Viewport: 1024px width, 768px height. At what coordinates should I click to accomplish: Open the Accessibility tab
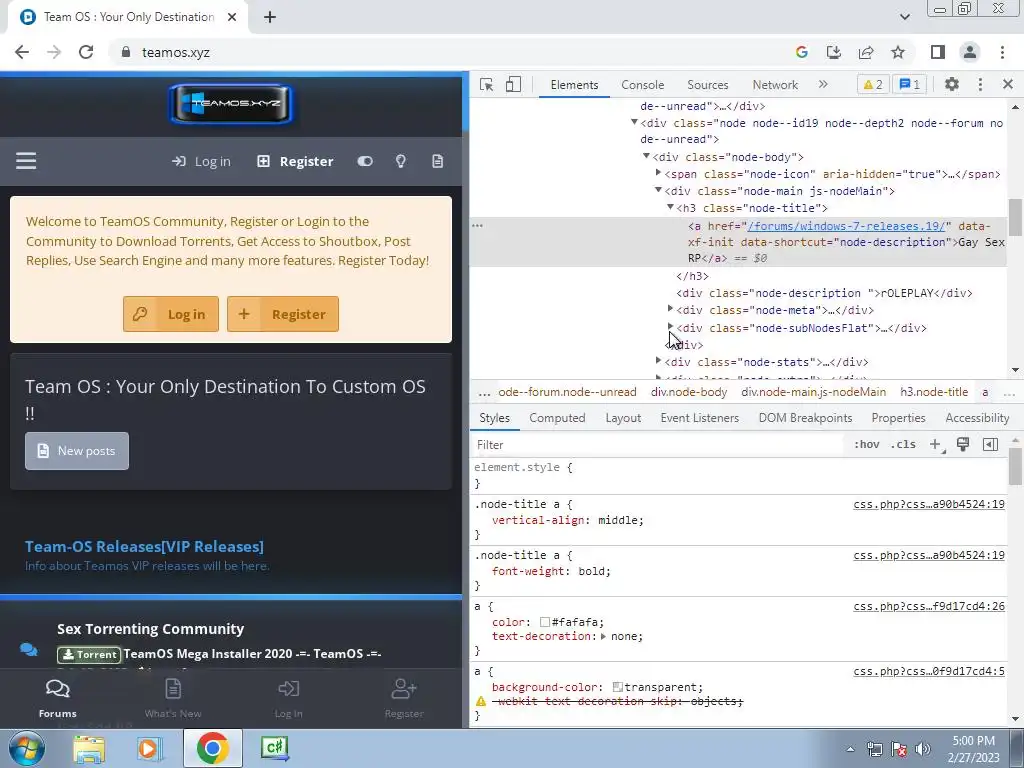977,418
